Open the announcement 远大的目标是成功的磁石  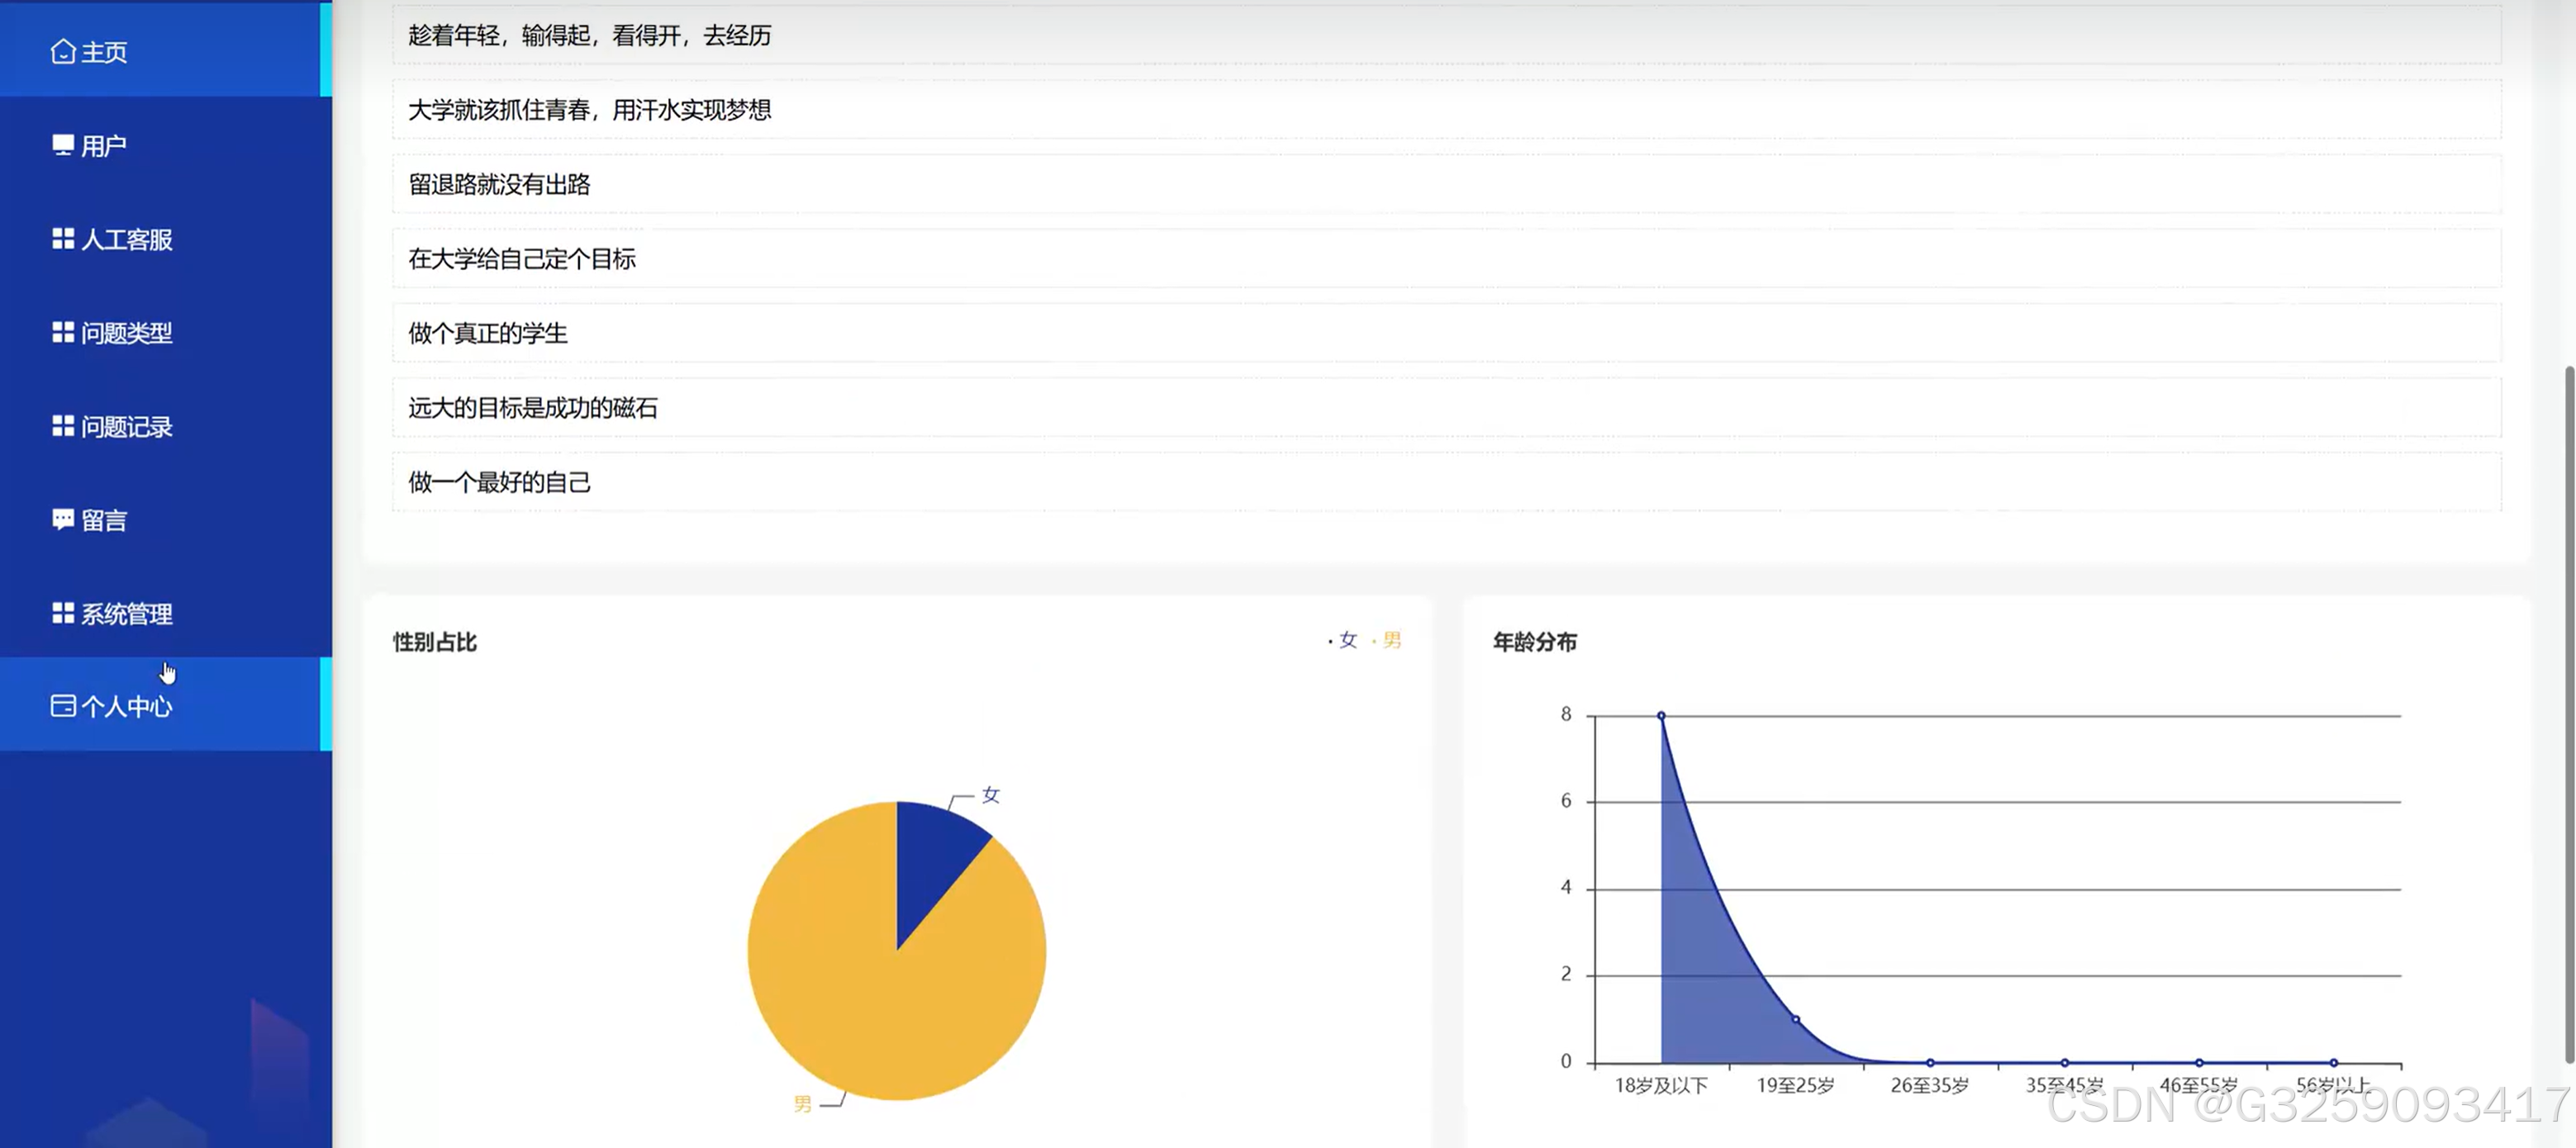tap(1446, 408)
